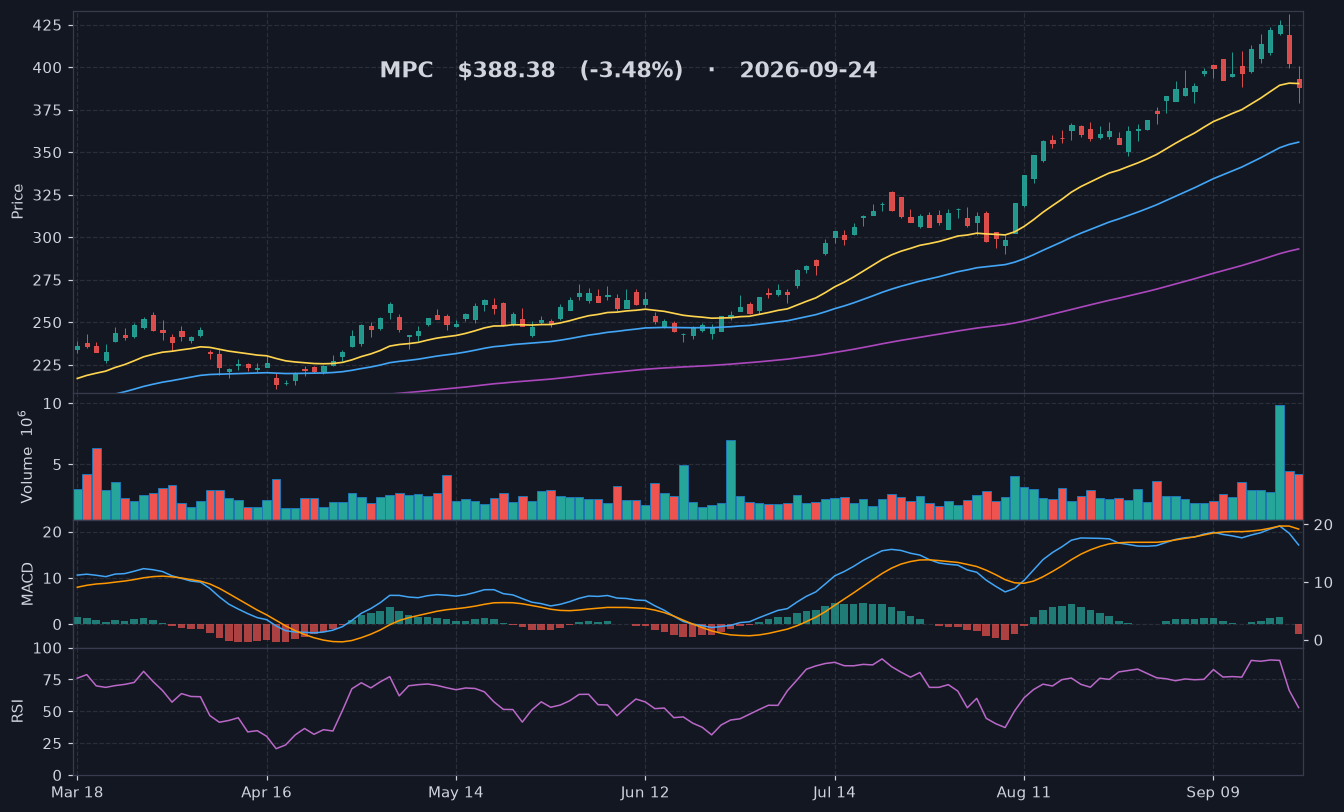Click the Jun 12 date axis label
The height and width of the screenshot is (812, 1344).
coord(645,792)
